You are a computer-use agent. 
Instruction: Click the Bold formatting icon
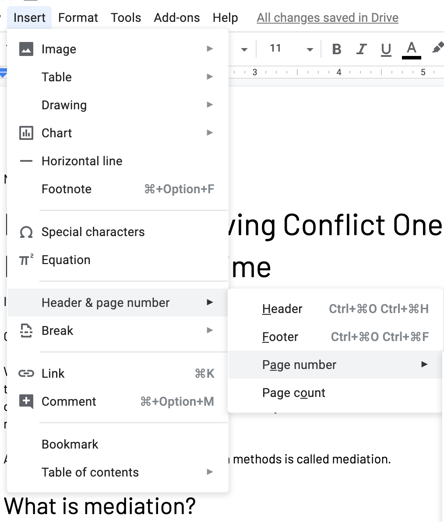(337, 49)
